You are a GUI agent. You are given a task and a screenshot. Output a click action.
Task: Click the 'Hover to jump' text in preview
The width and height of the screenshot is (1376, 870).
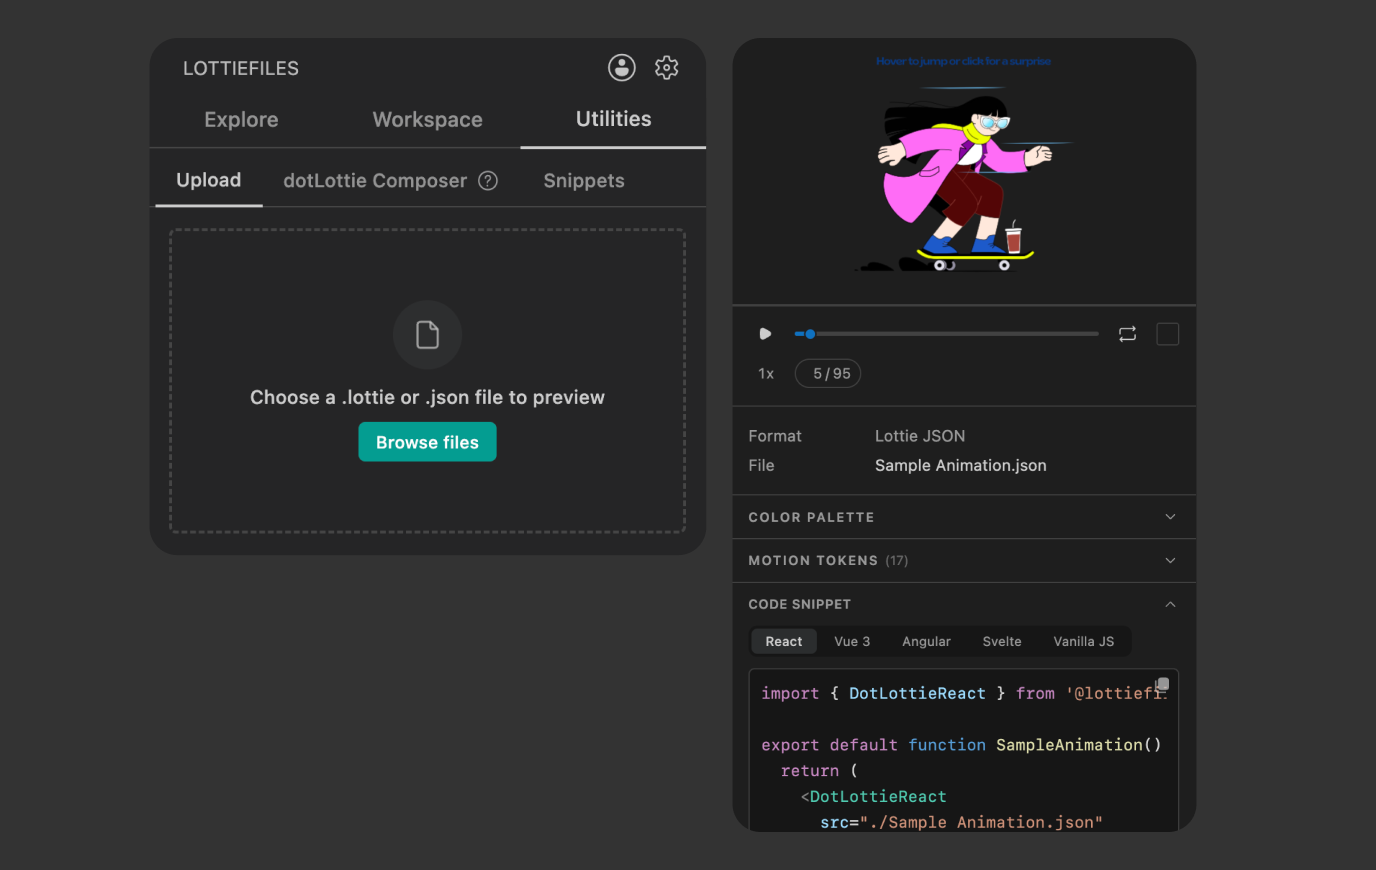(963, 61)
